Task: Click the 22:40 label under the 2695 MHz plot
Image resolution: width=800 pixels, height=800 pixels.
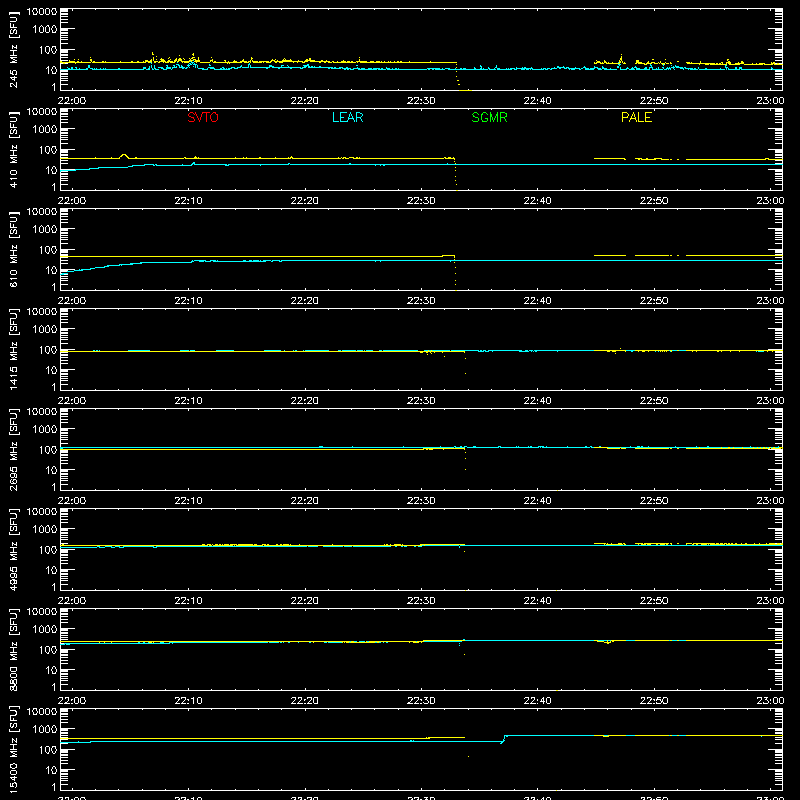Action: coord(537,501)
